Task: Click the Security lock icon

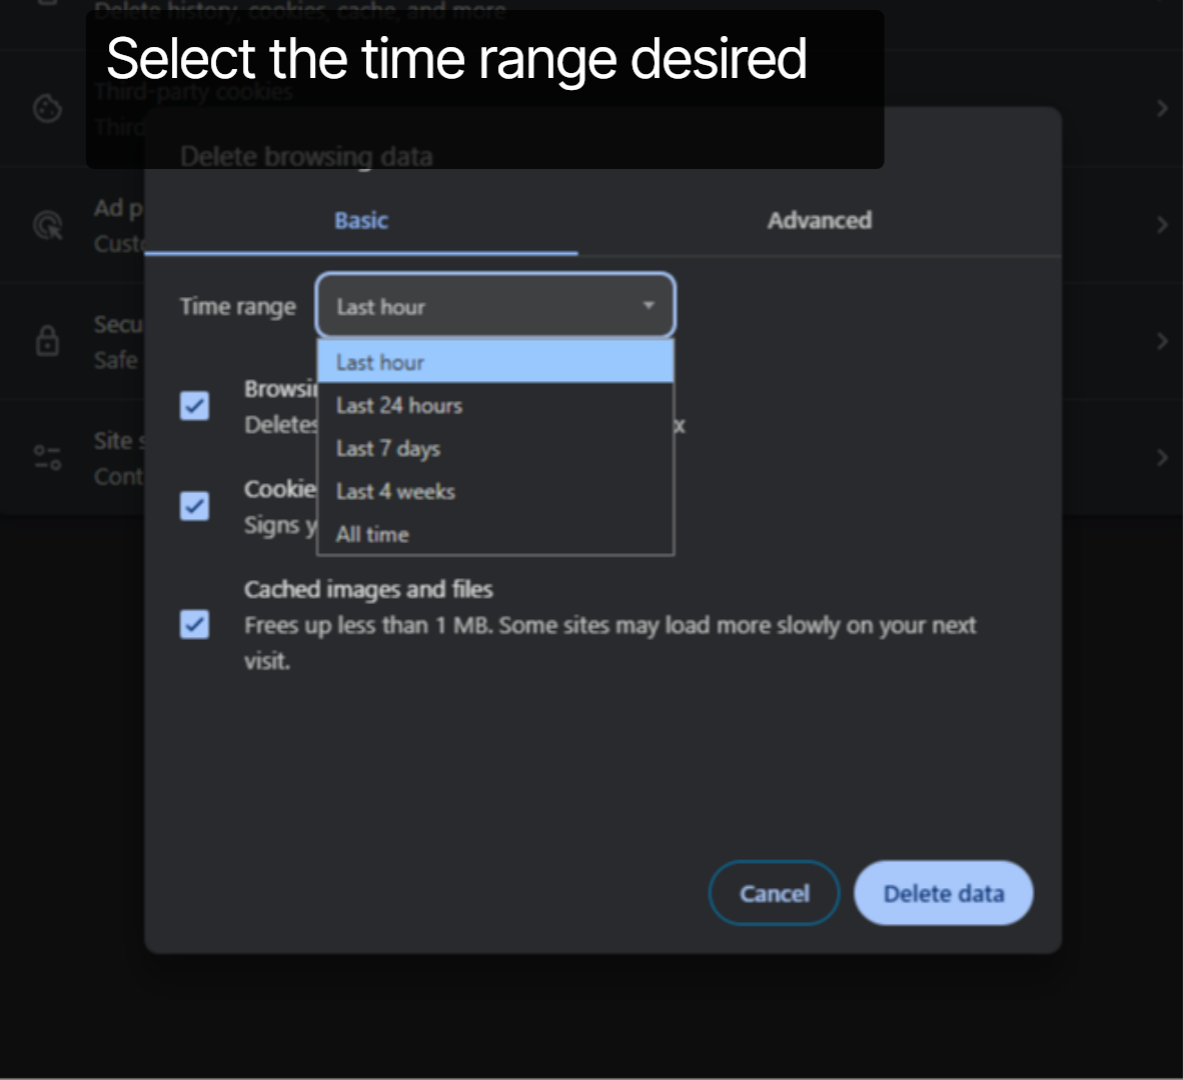Action: 47,341
